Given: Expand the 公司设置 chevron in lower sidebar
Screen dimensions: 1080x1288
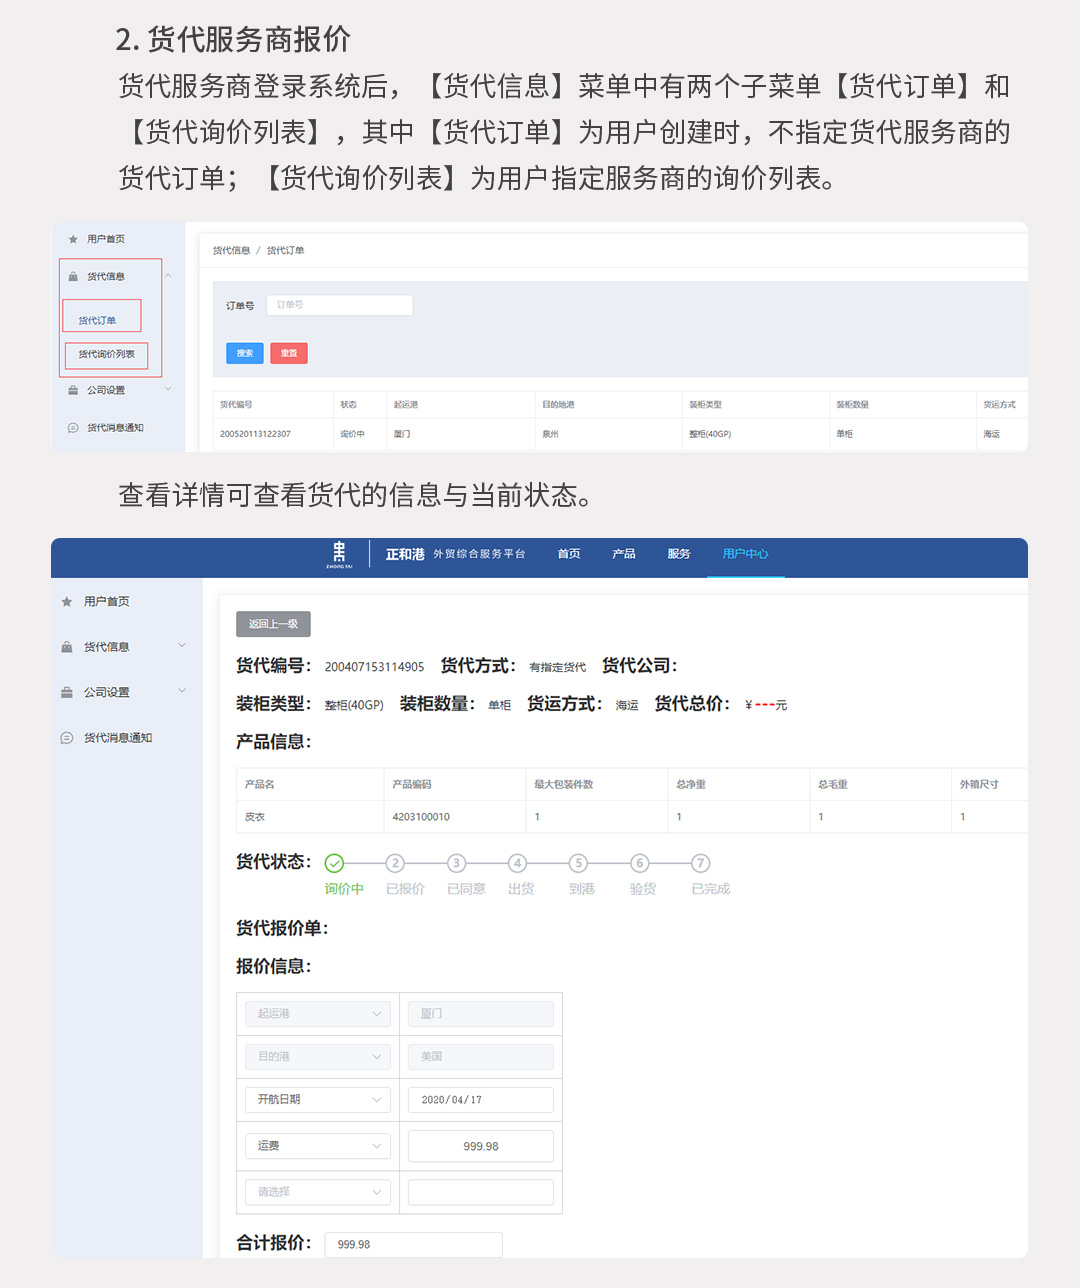Looking at the screenshot, I should [x=182, y=691].
